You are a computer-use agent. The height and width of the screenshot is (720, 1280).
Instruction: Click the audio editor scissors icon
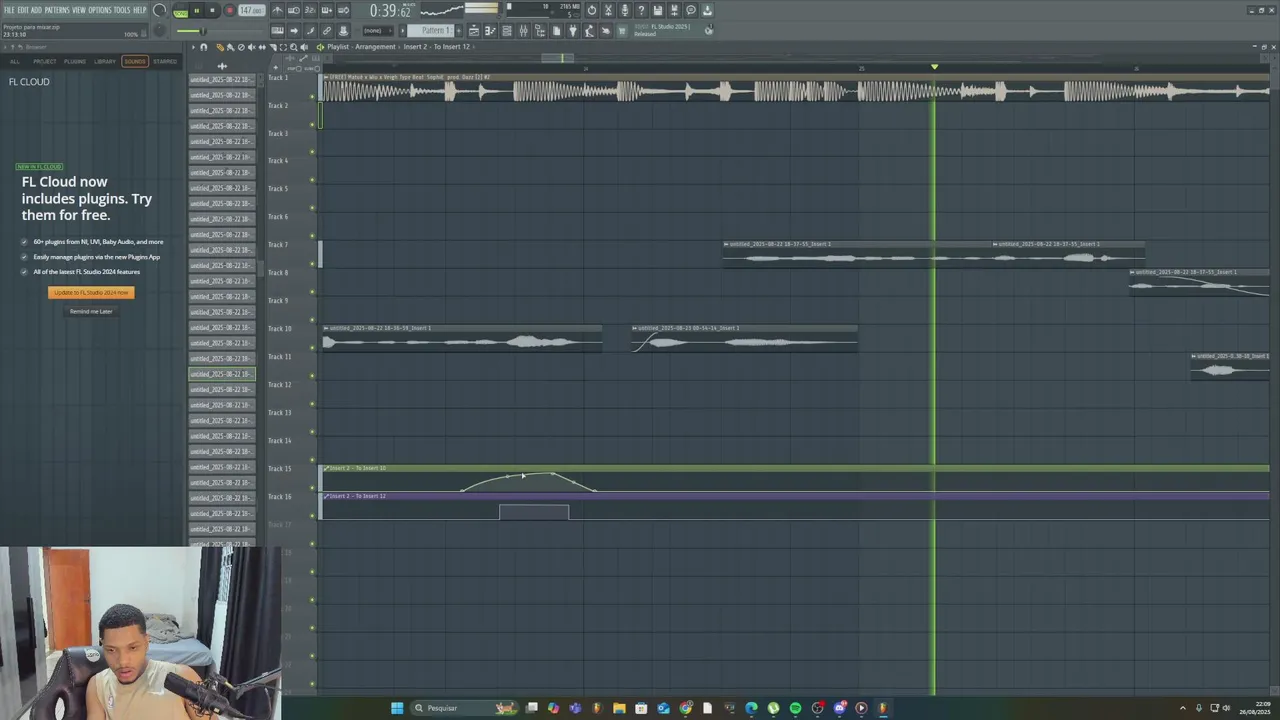pos(608,10)
